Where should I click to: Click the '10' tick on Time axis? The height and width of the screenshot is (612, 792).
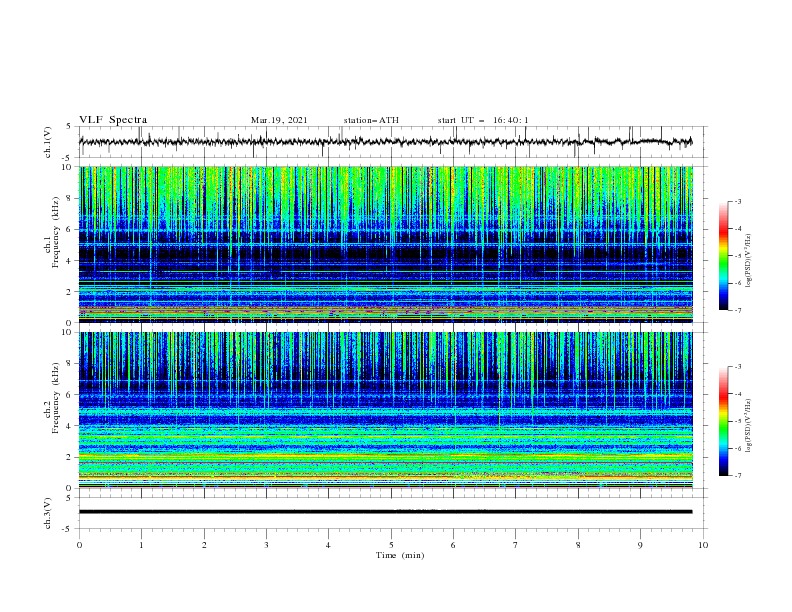pyautogui.click(x=703, y=545)
